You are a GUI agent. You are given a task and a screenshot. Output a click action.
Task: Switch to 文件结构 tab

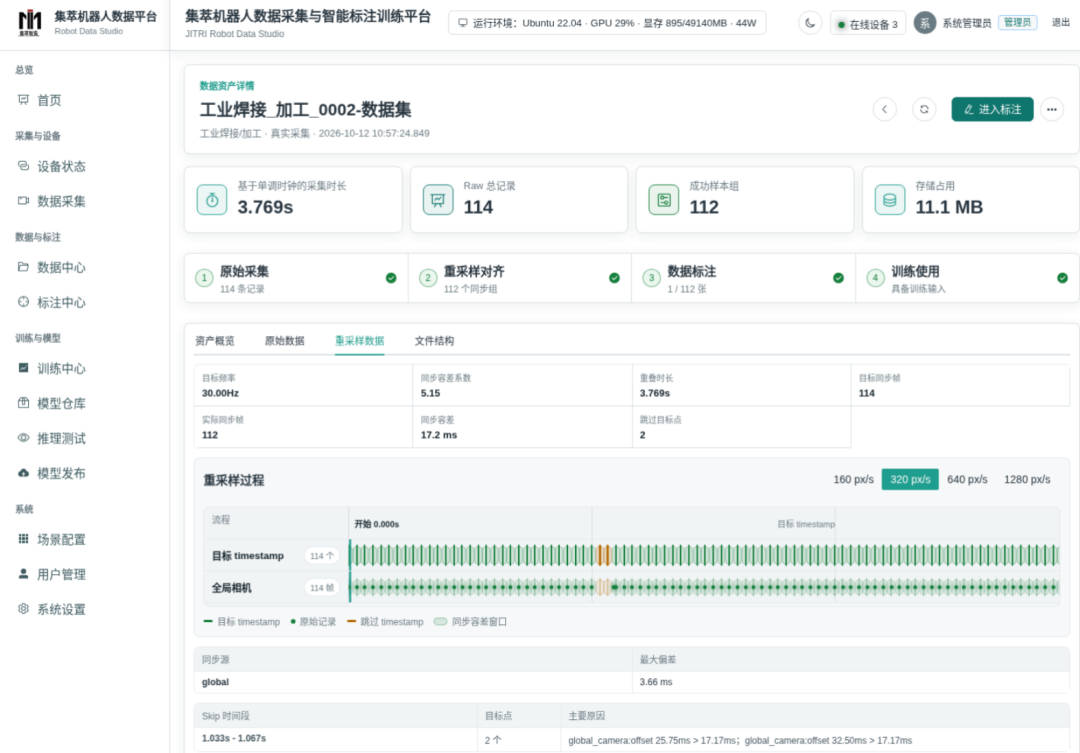pyautogui.click(x=434, y=341)
